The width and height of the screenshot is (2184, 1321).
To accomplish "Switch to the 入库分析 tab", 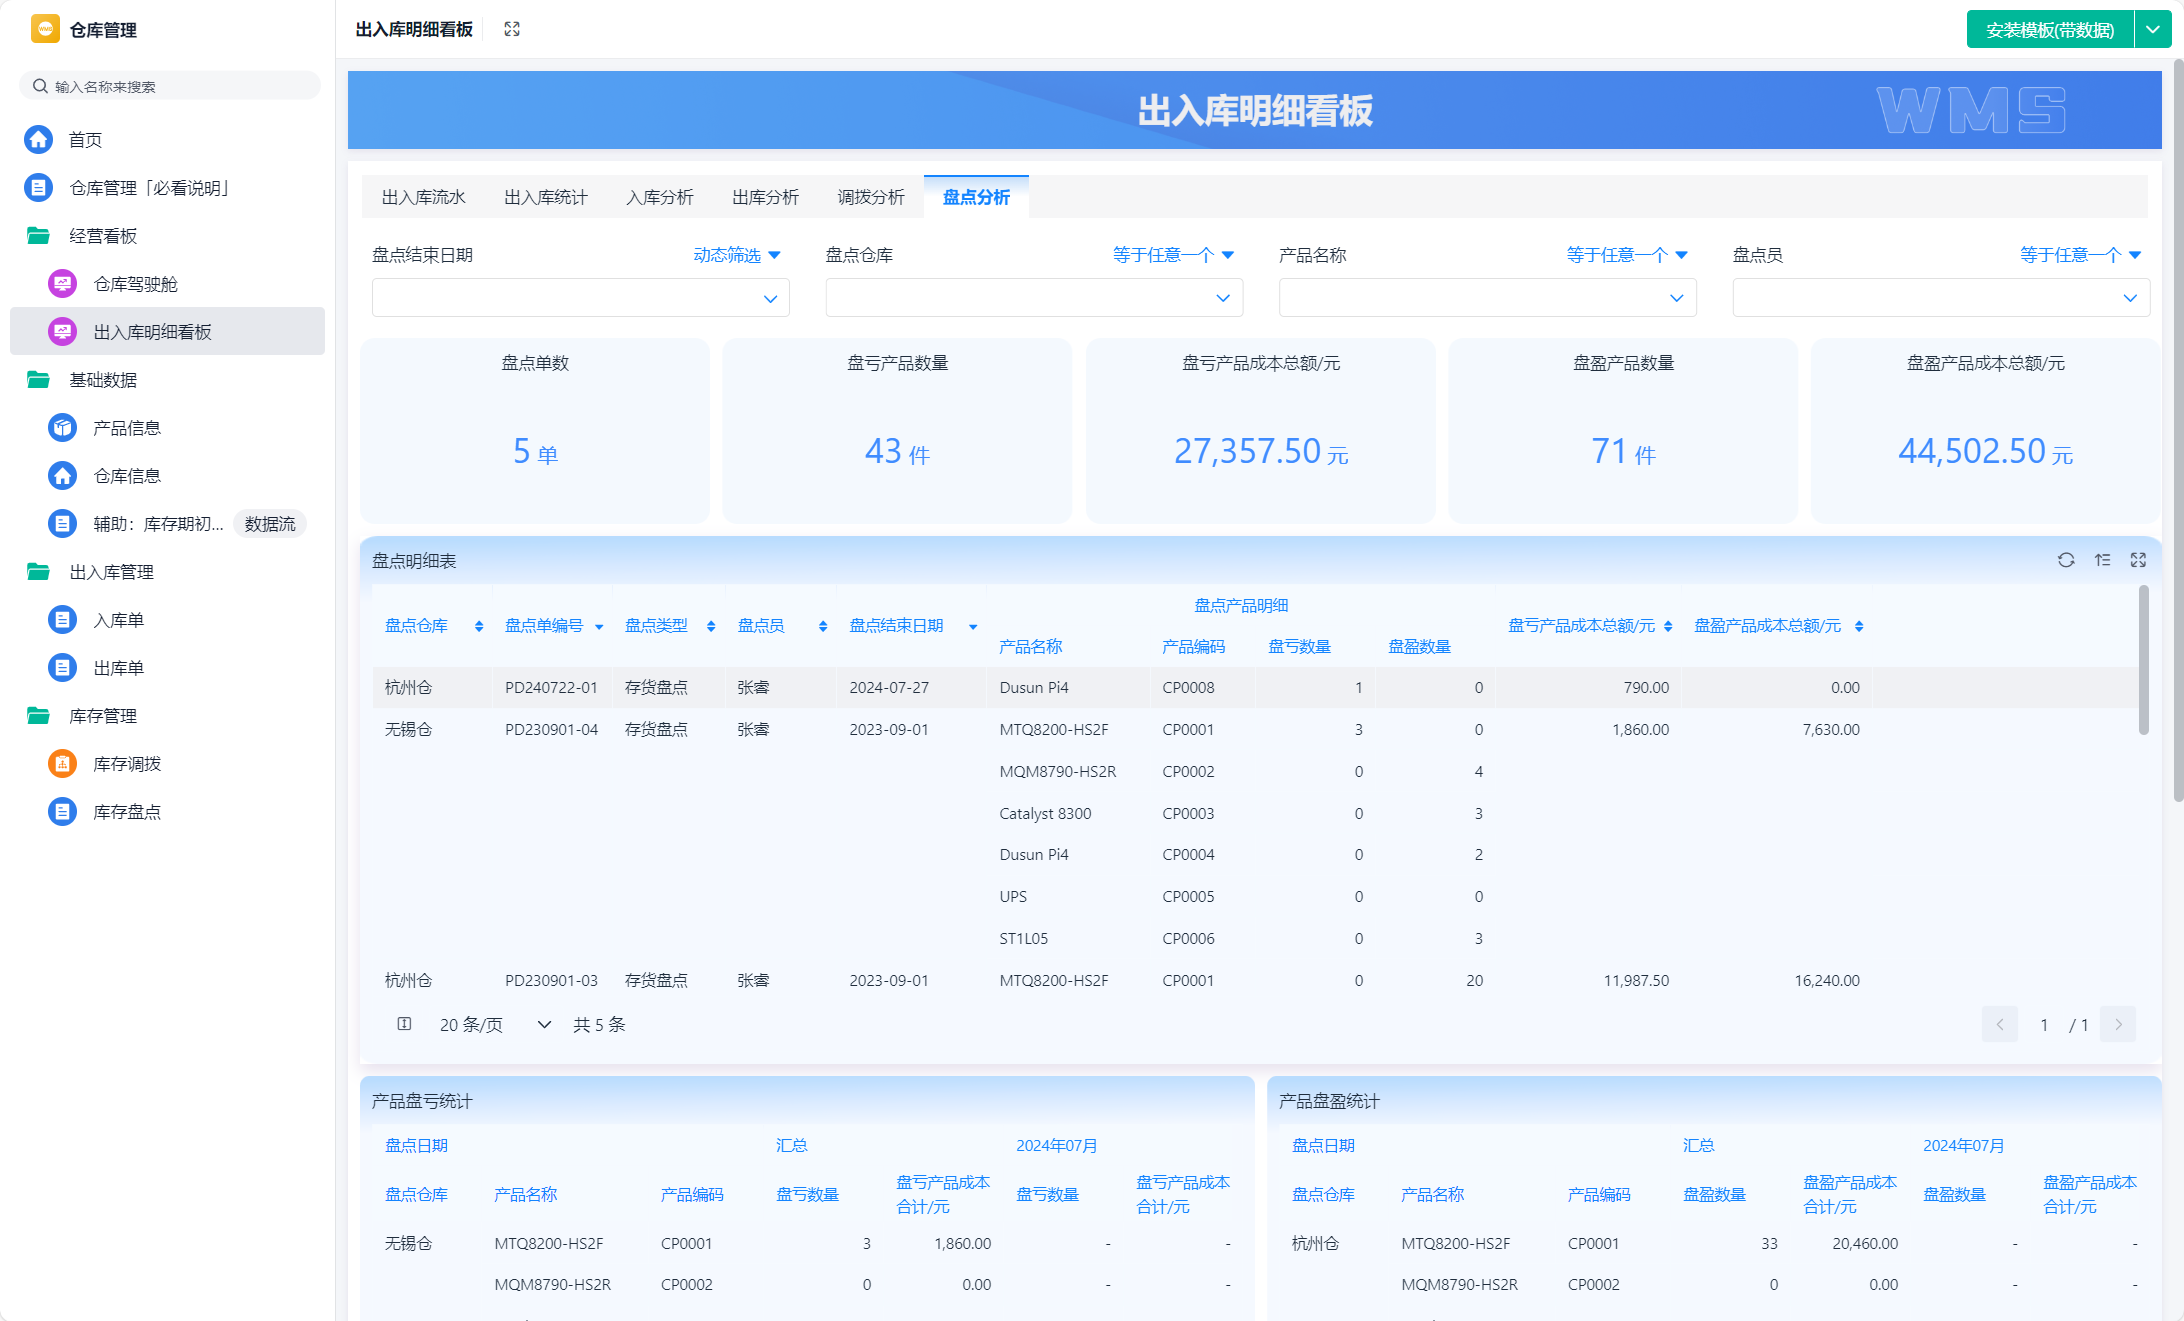I will [659, 197].
